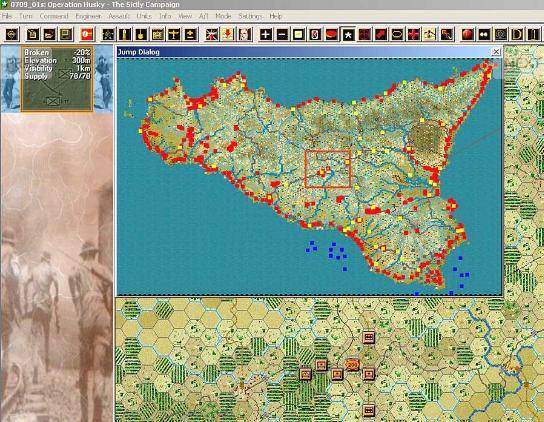Click the red-white counter toolbar icon
The image size is (544, 422).
click(315, 34)
